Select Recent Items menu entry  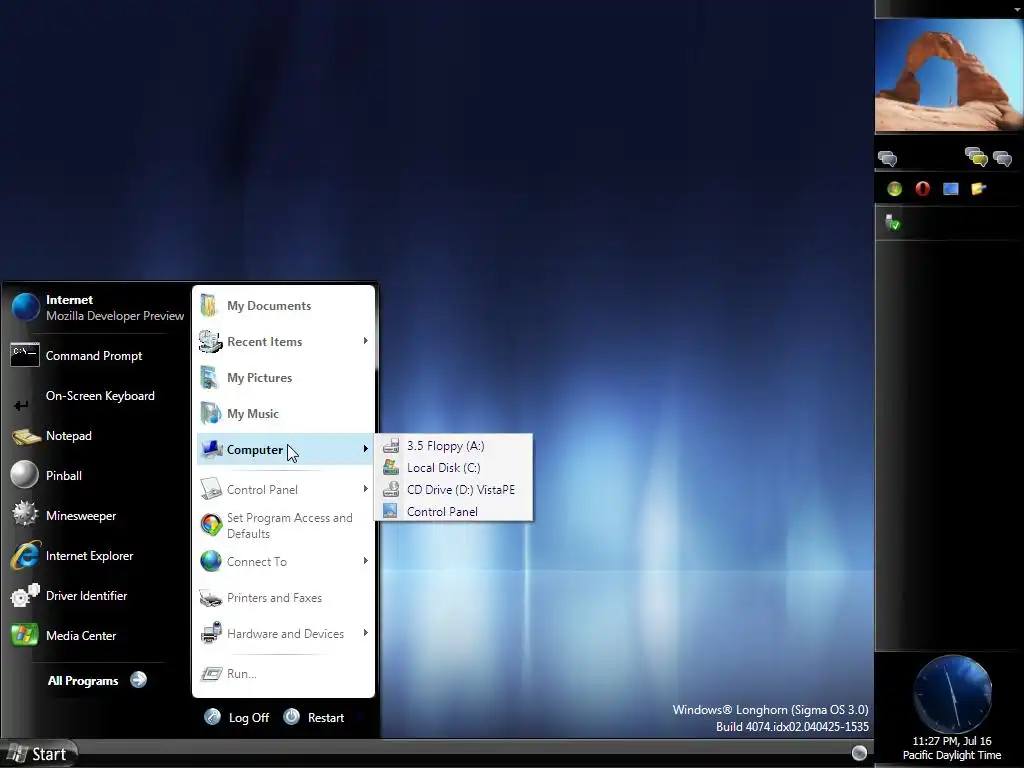click(x=285, y=342)
